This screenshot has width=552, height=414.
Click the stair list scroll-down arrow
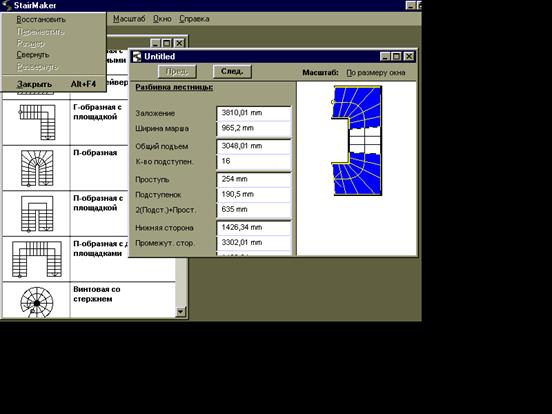(x=180, y=312)
